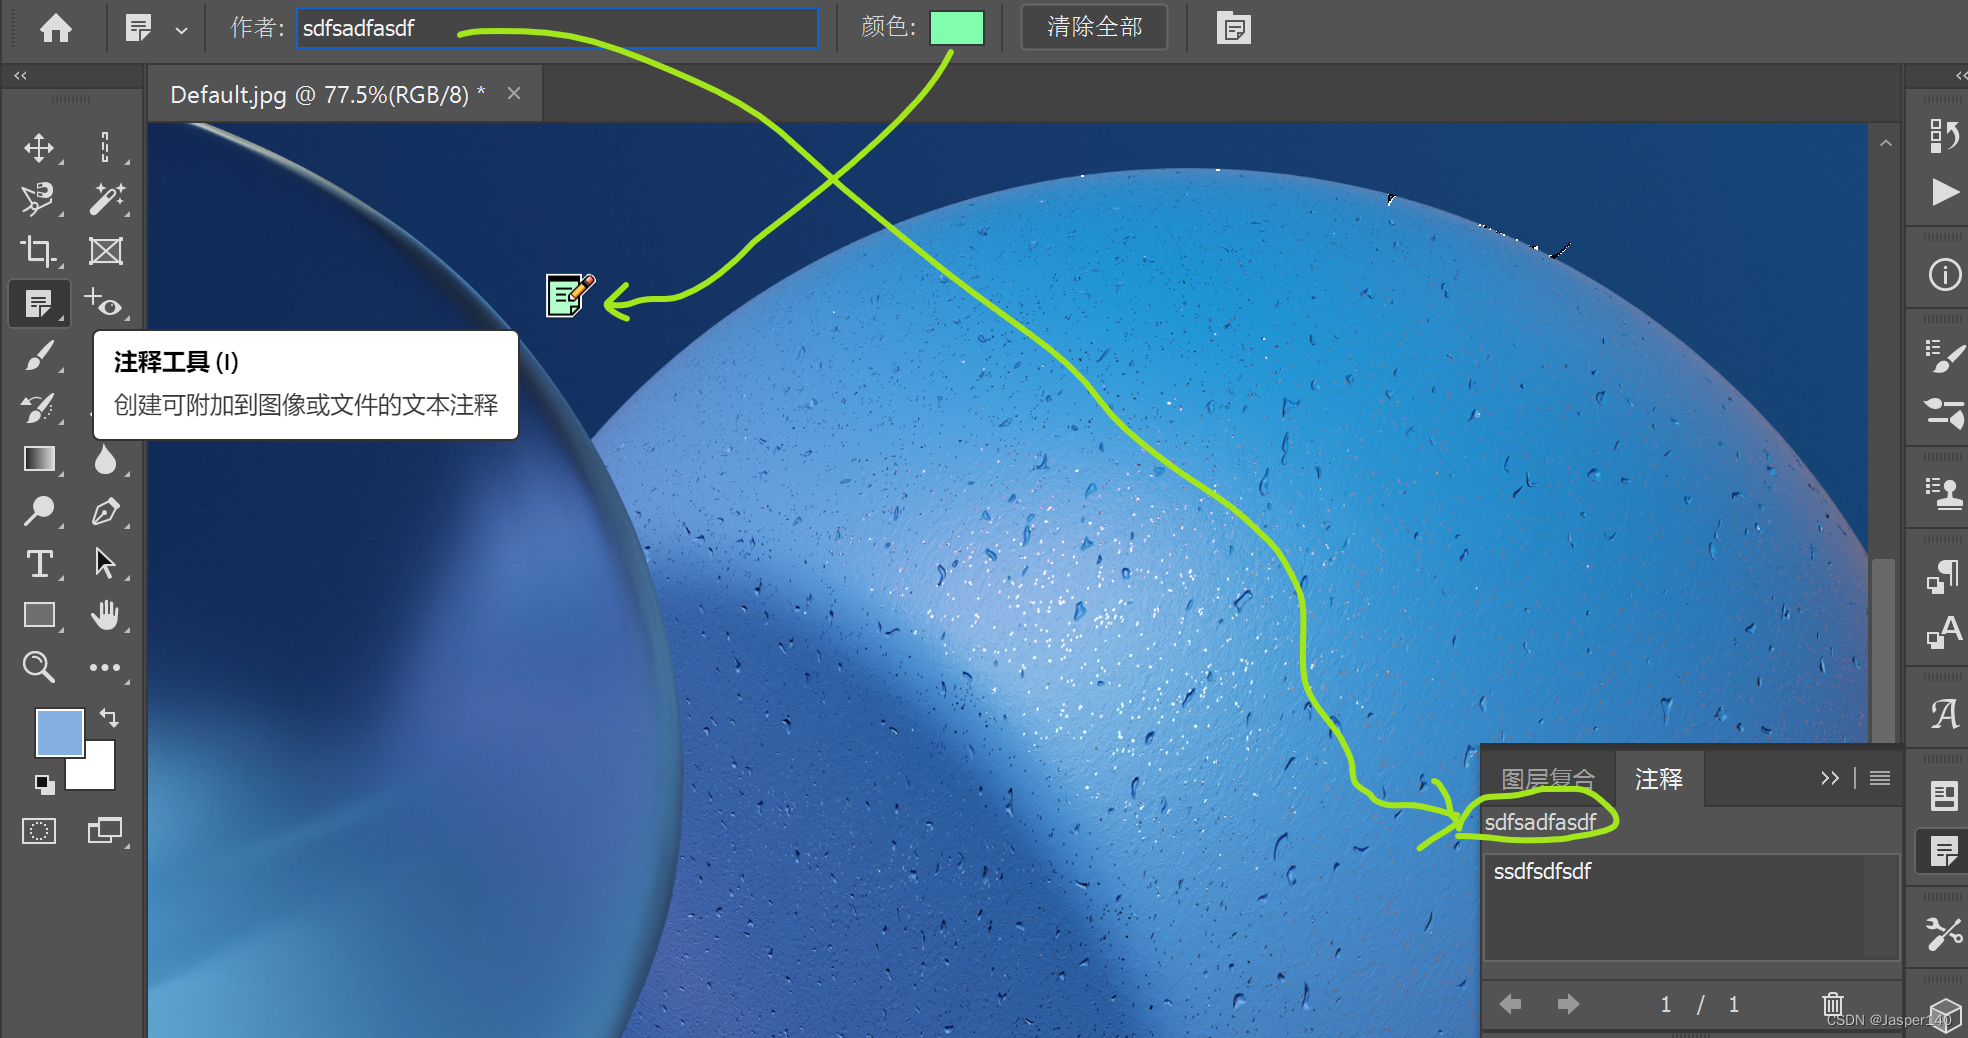
Task: Select the Path Selection tool
Action: pos(105,564)
